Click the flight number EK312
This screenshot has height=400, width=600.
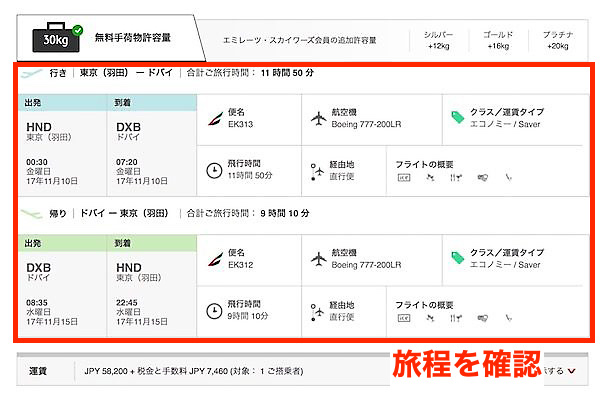(x=240, y=265)
